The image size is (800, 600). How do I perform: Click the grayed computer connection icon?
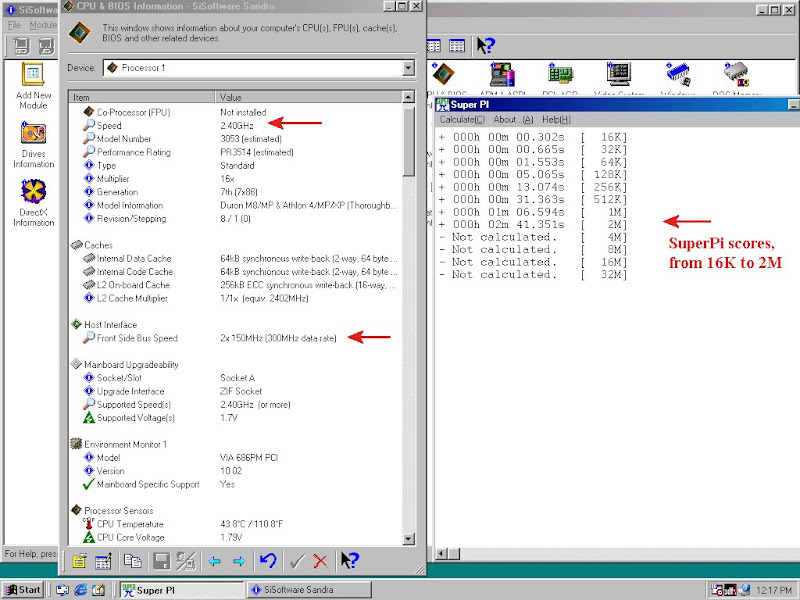pyautogui.click(x=186, y=561)
